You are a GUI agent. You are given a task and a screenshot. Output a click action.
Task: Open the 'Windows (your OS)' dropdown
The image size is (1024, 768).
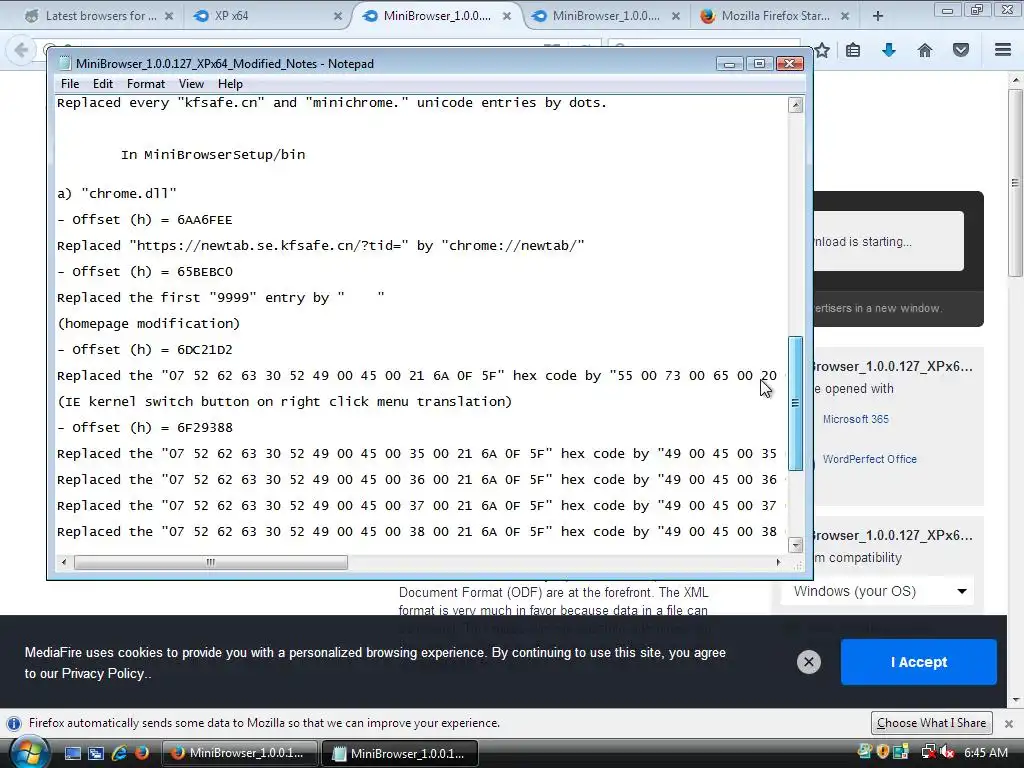coord(878,592)
